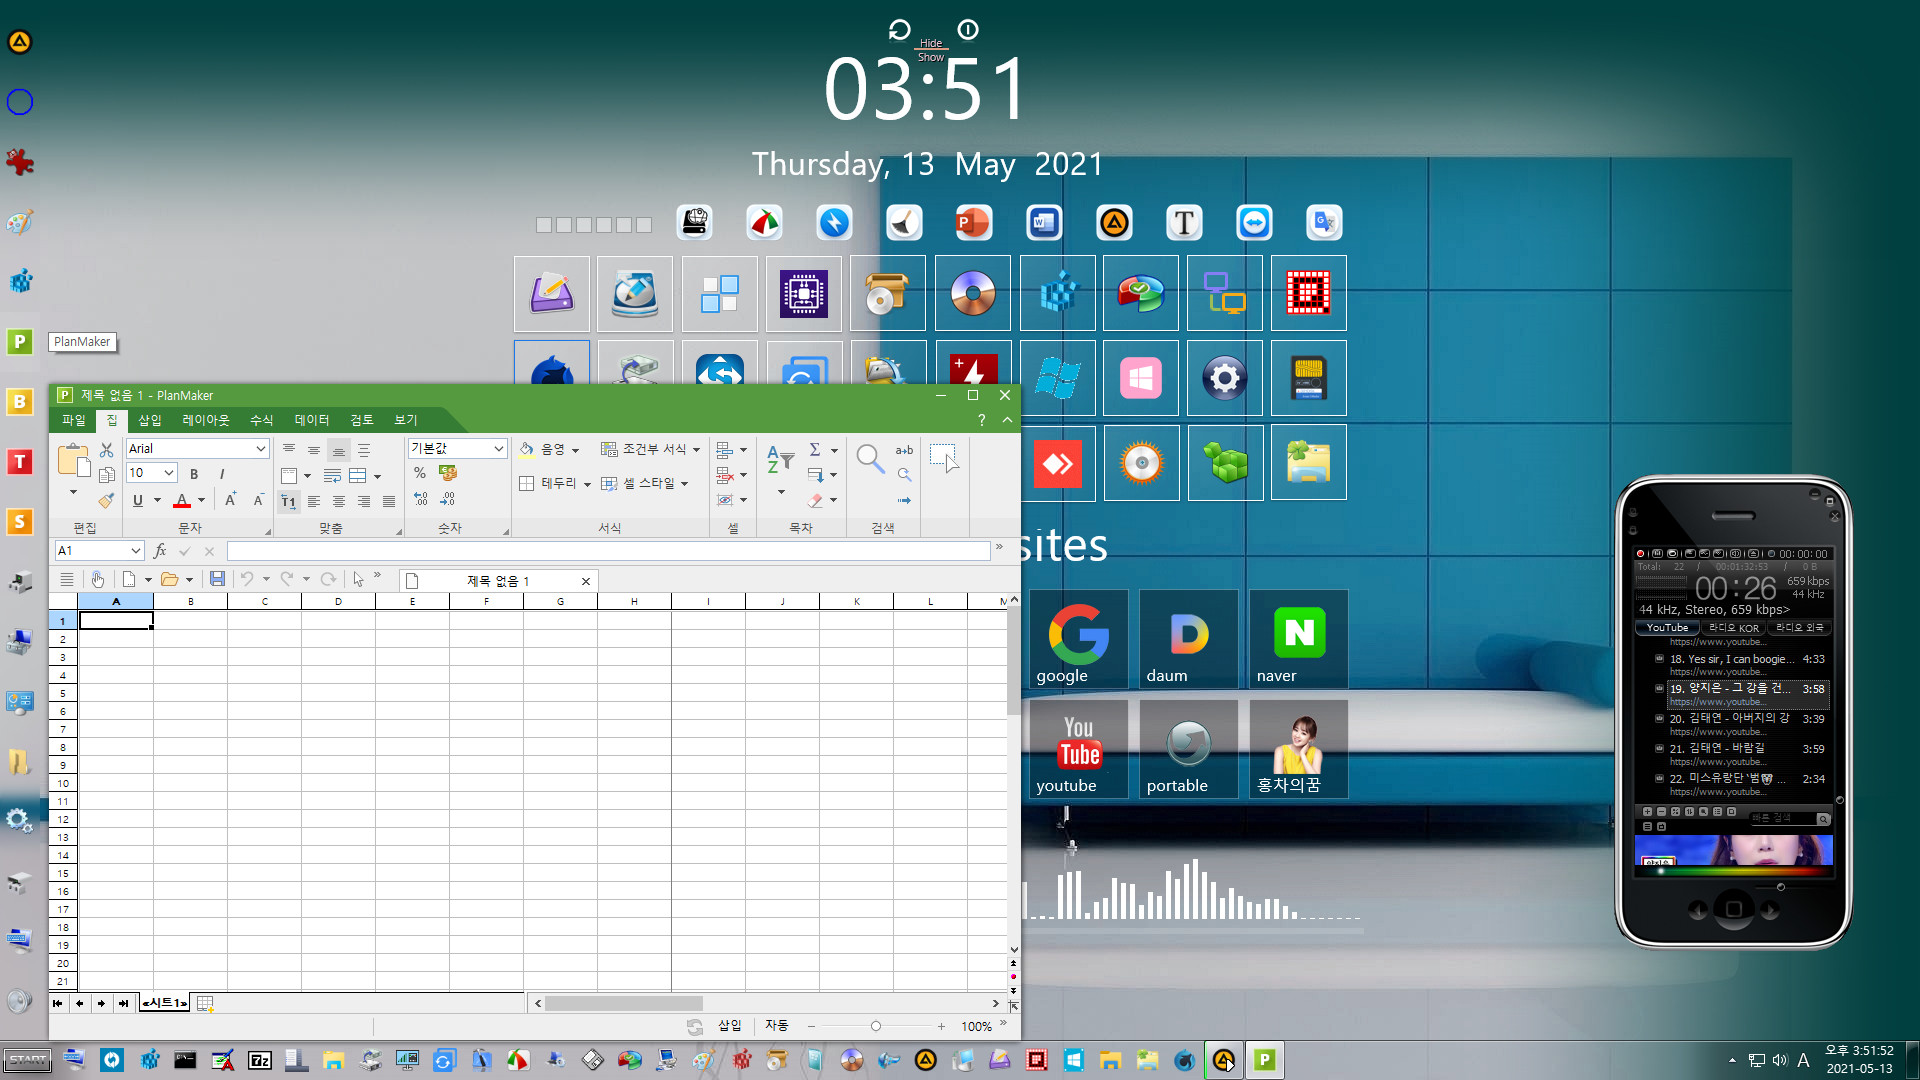Open the 조건부 서식 dropdown
Image resolution: width=1920 pixels, height=1080 pixels.
point(650,450)
